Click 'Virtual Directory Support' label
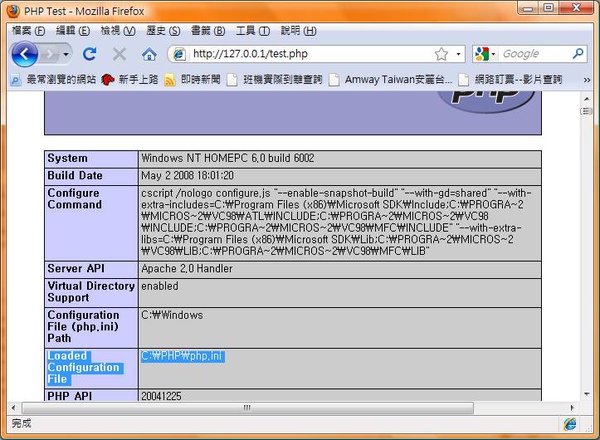 tap(91, 292)
